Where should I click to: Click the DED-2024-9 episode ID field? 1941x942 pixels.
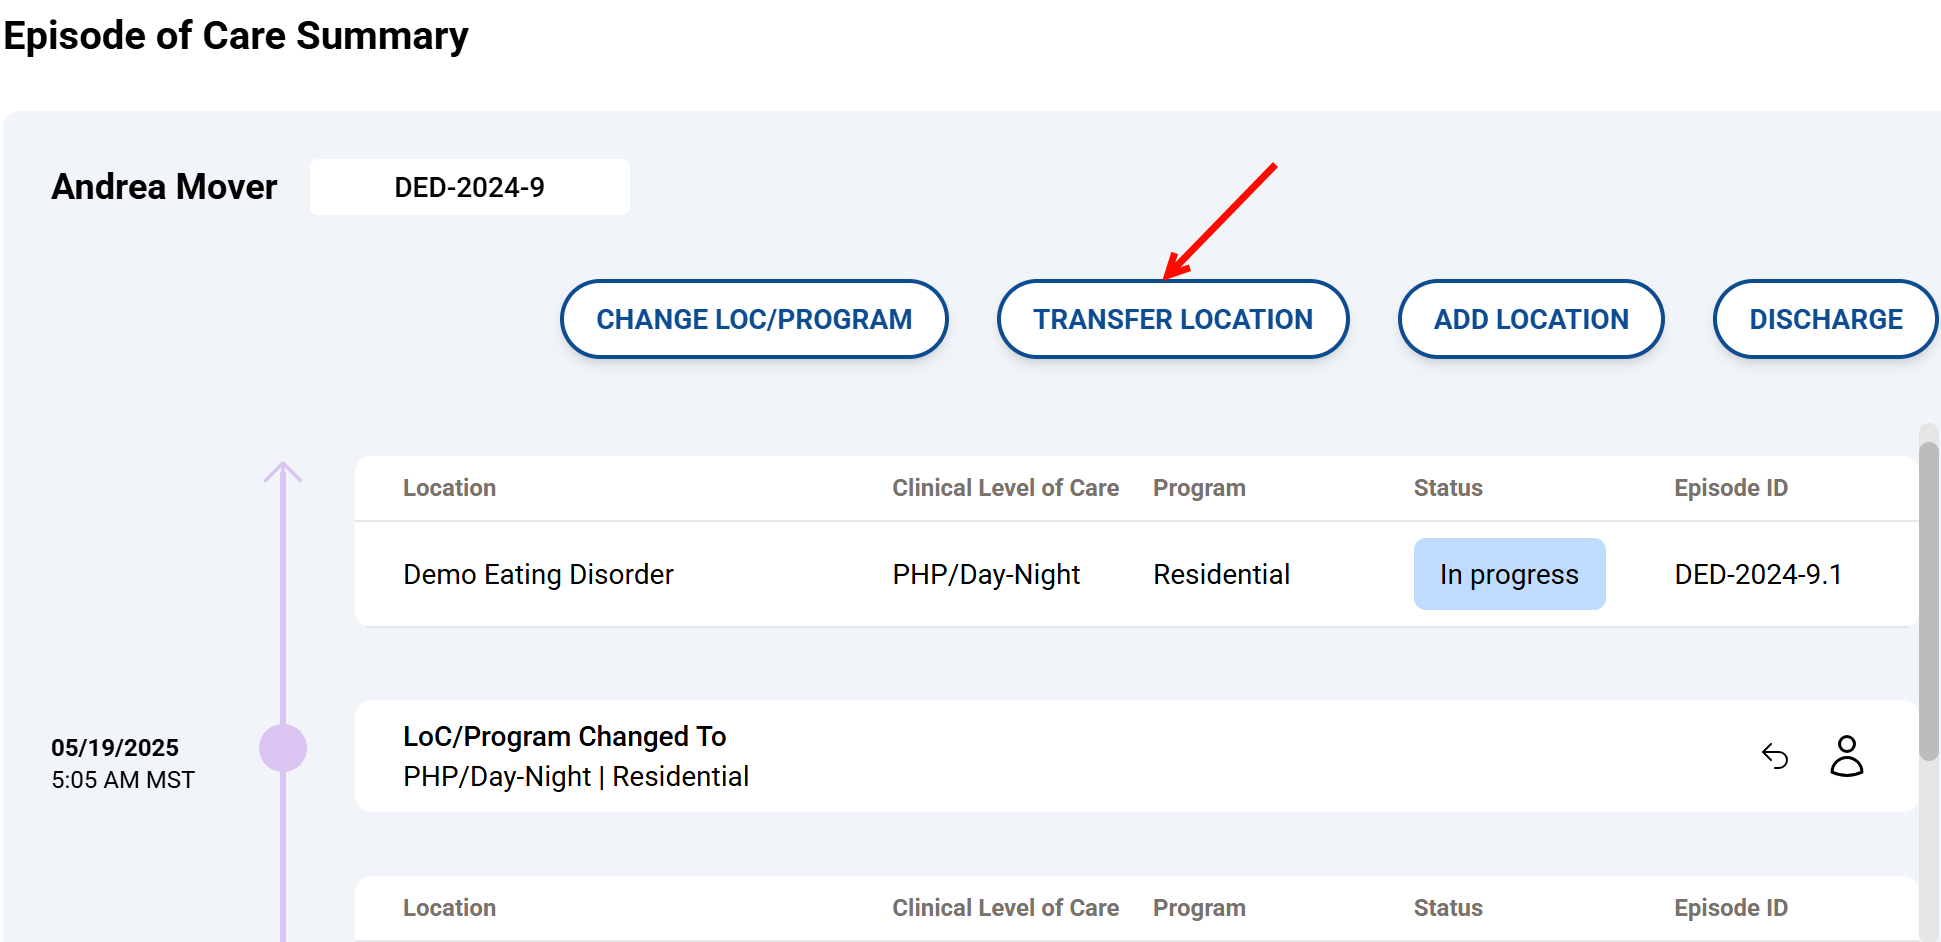469,187
